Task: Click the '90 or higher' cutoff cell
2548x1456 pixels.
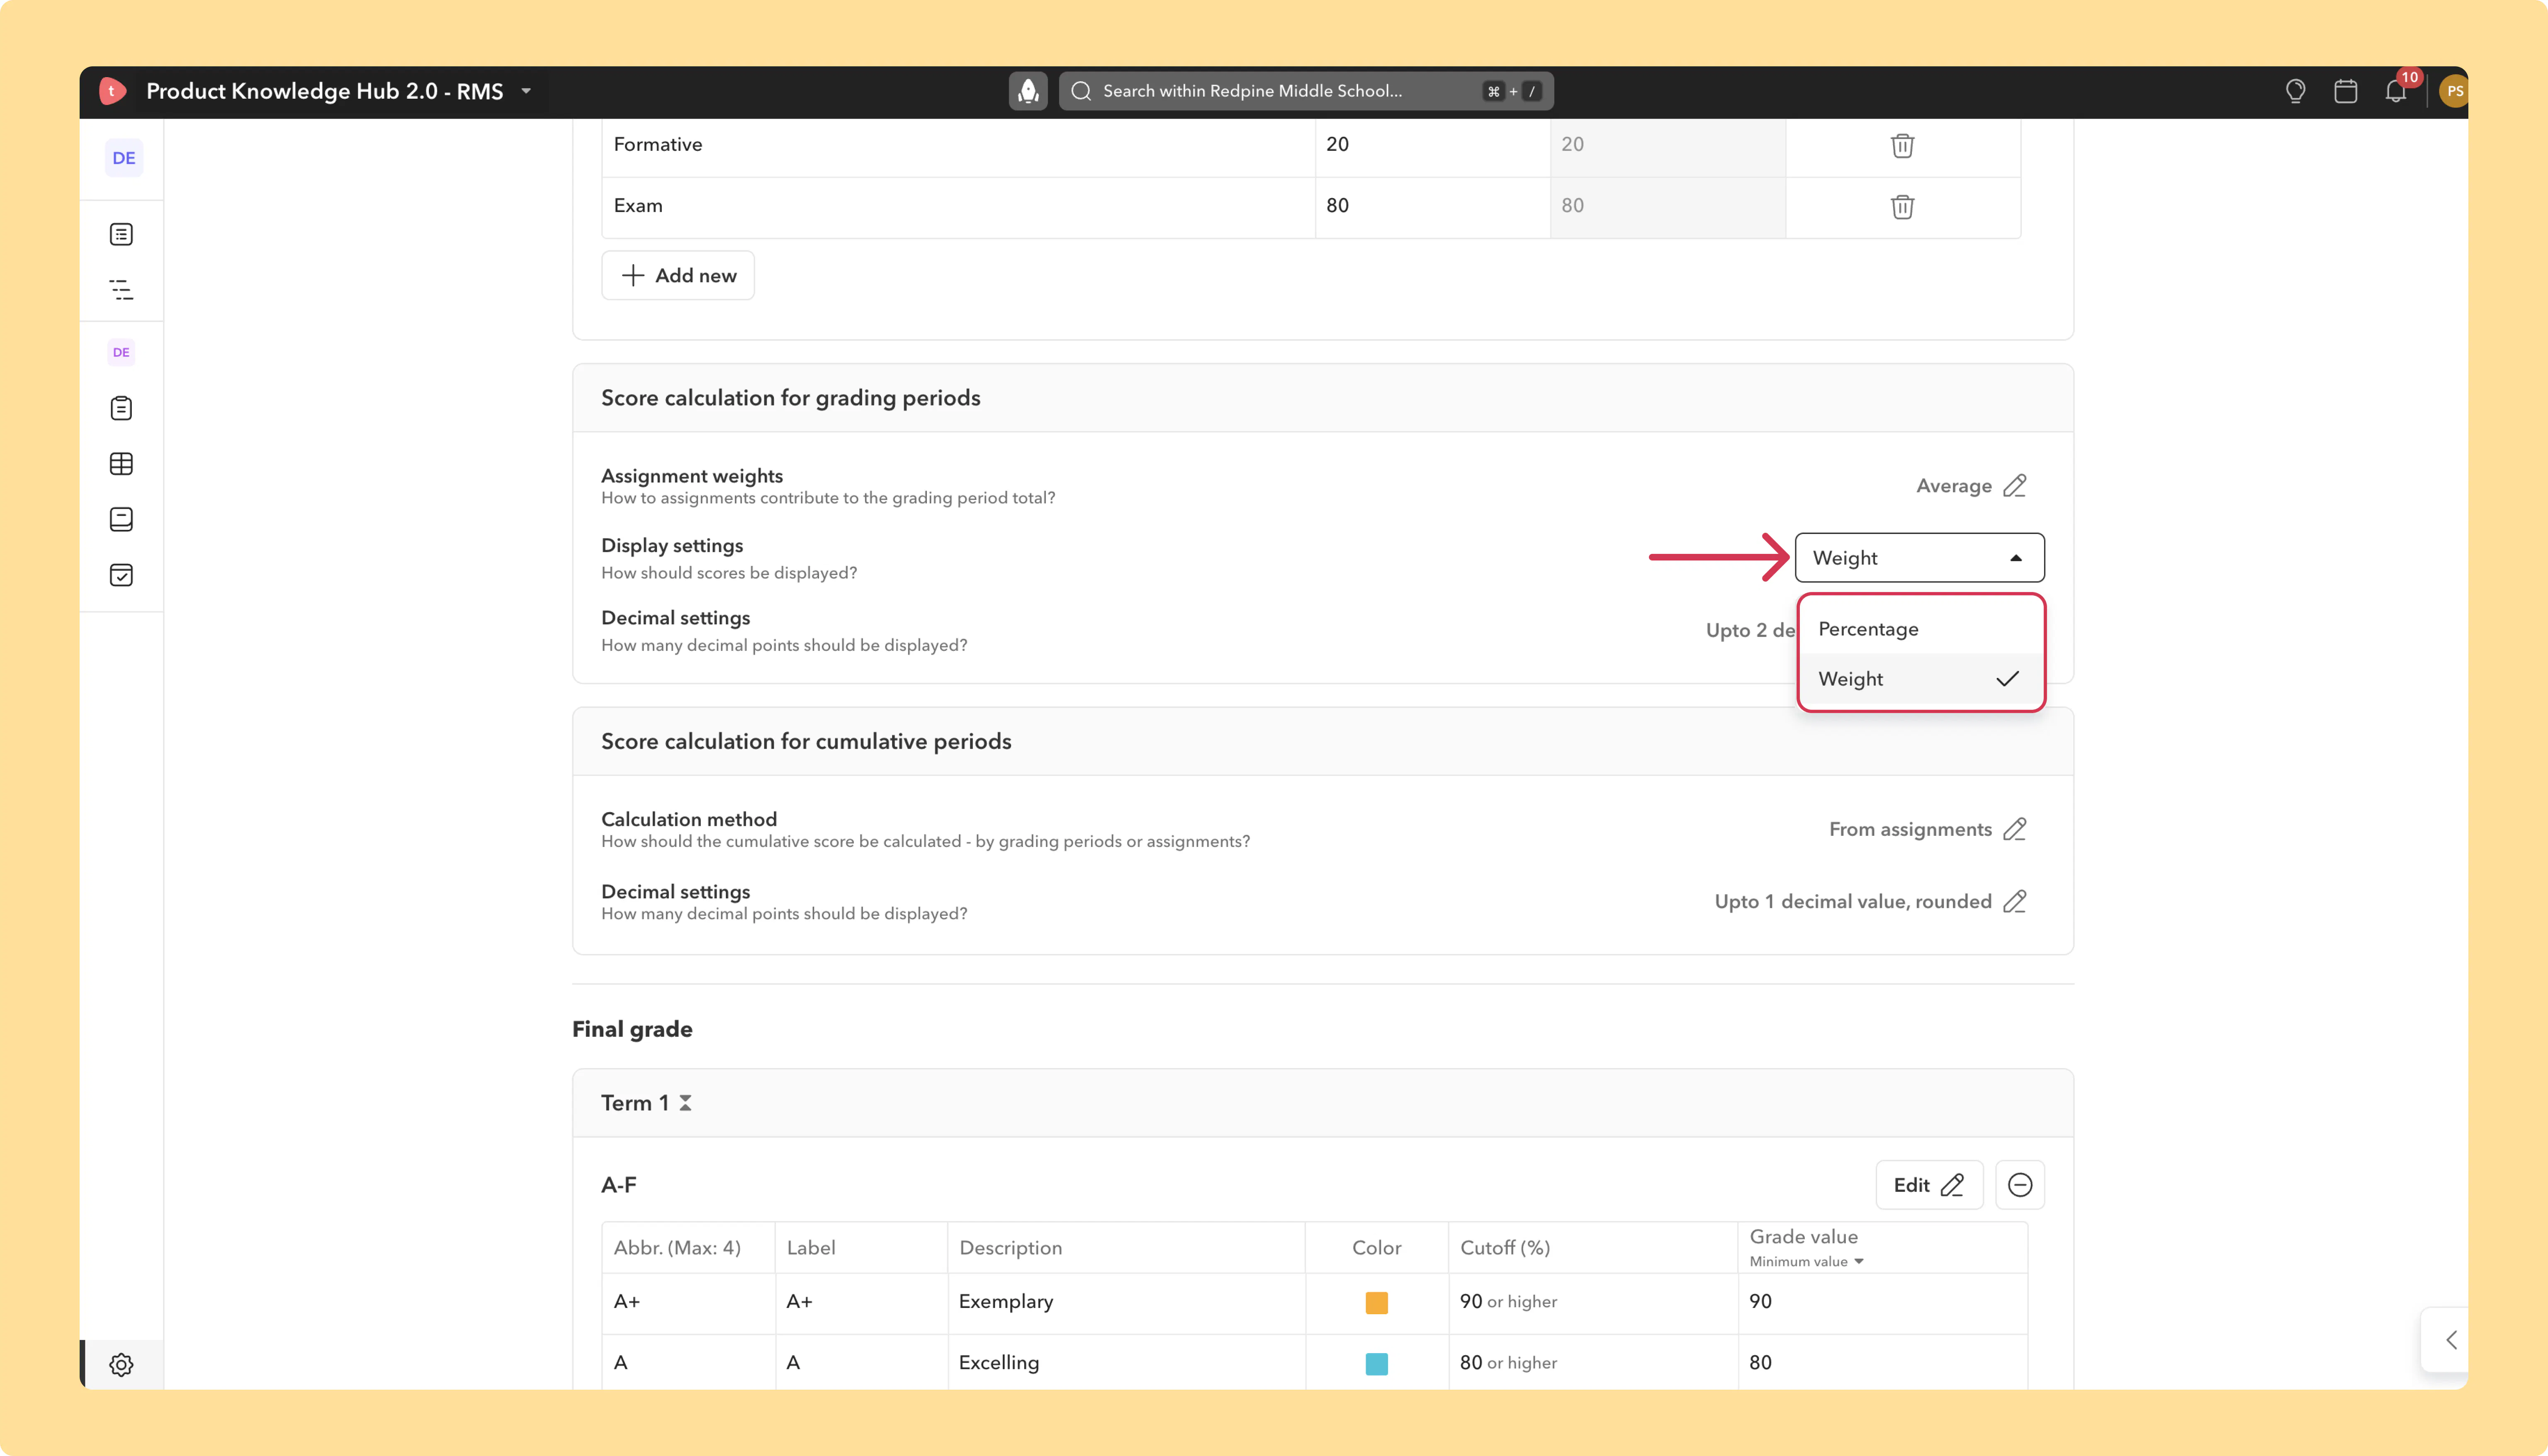Action: 1593,1303
